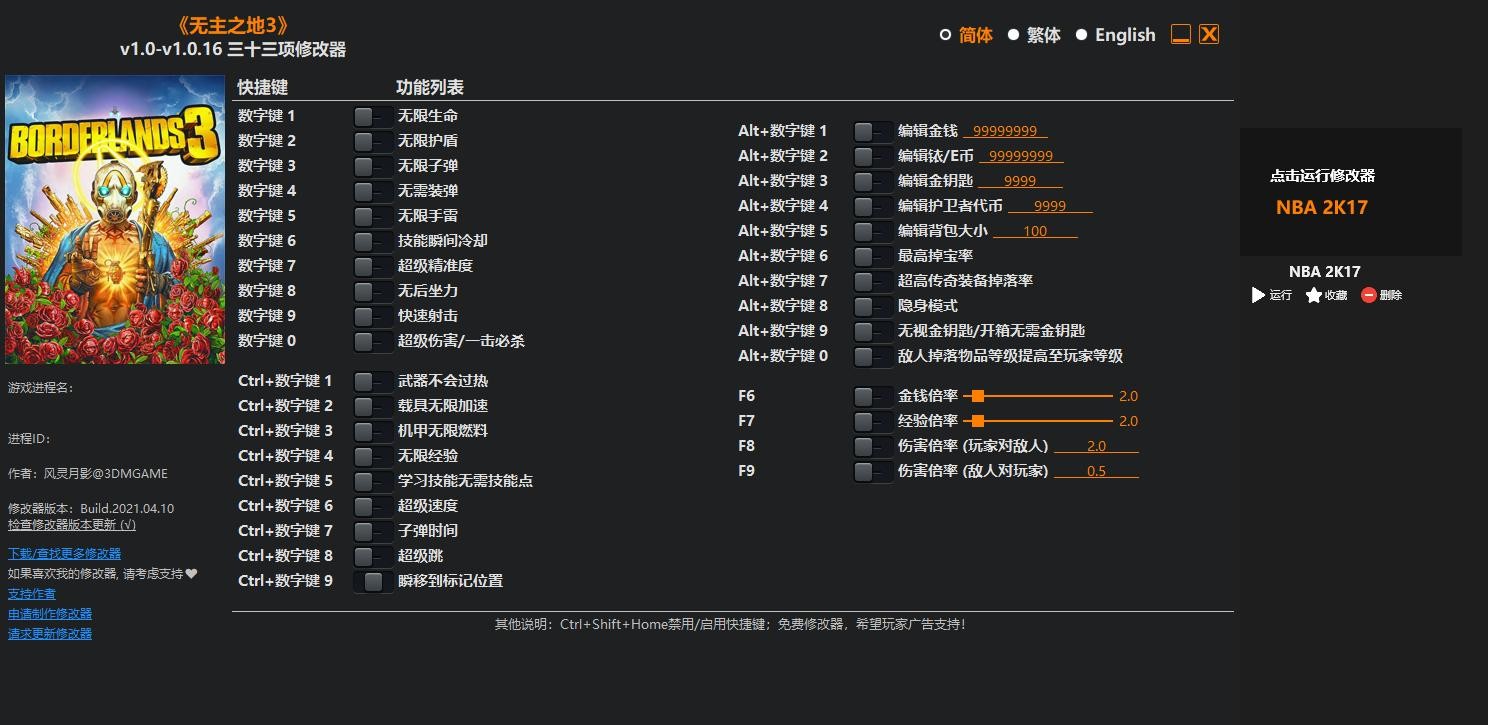
Task: Toggle 经验倍率 F7 switch
Action: point(872,421)
